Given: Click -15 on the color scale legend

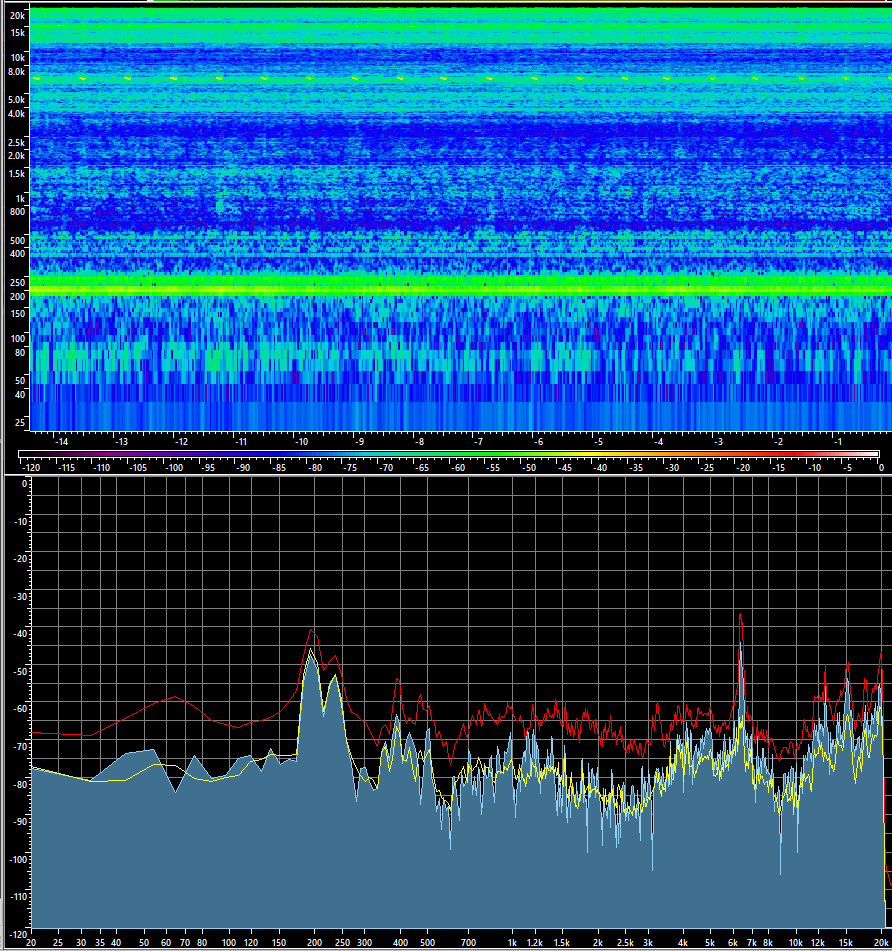Looking at the screenshot, I should (x=778, y=468).
